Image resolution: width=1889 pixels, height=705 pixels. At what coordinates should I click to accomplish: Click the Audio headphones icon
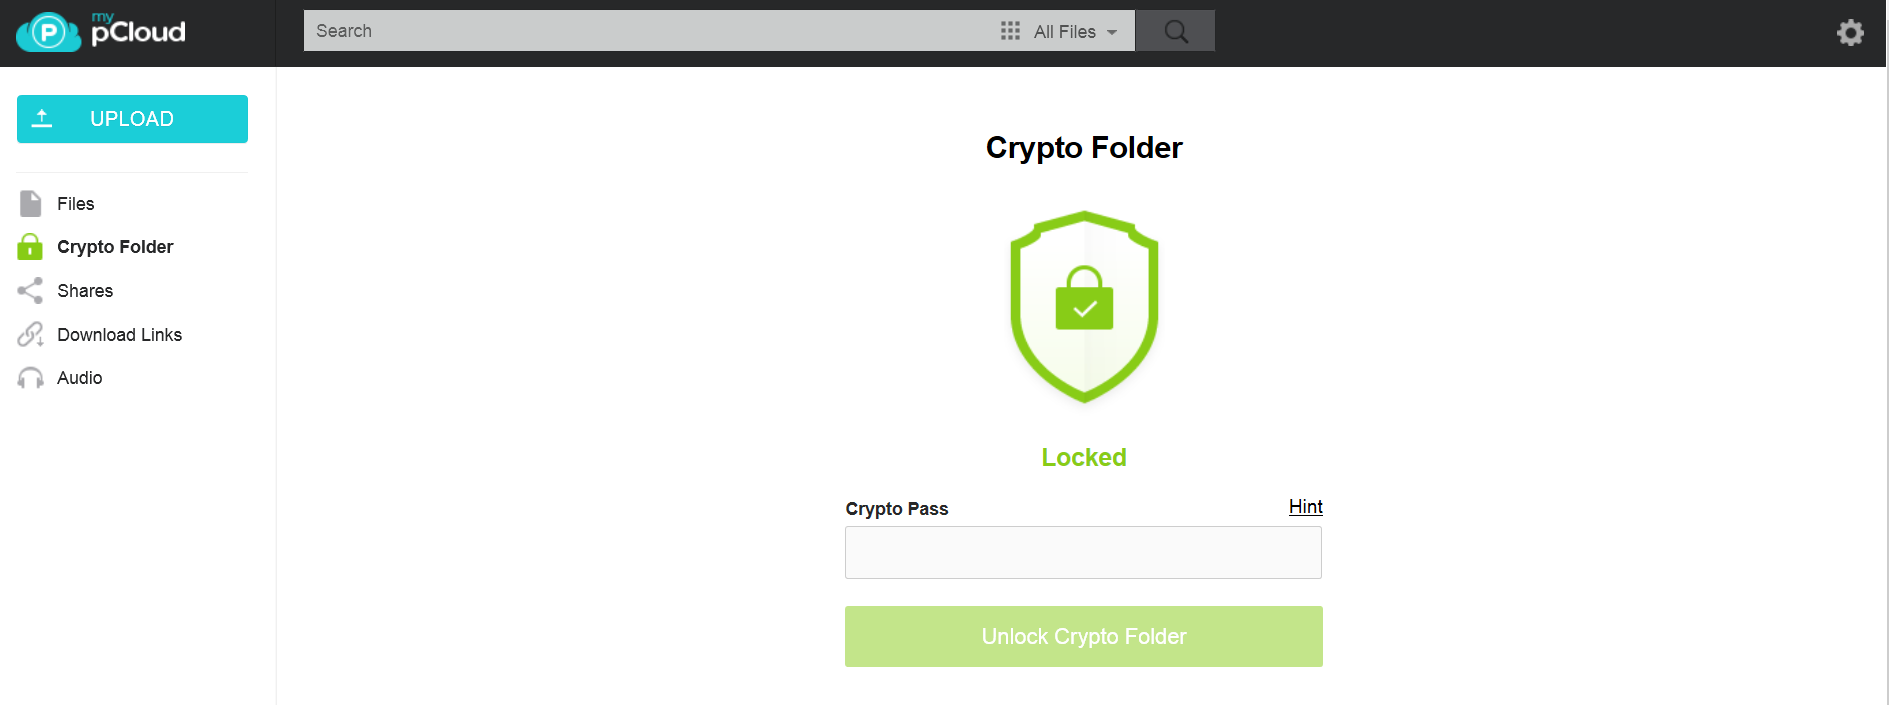pyautogui.click(x=30, y=378)
